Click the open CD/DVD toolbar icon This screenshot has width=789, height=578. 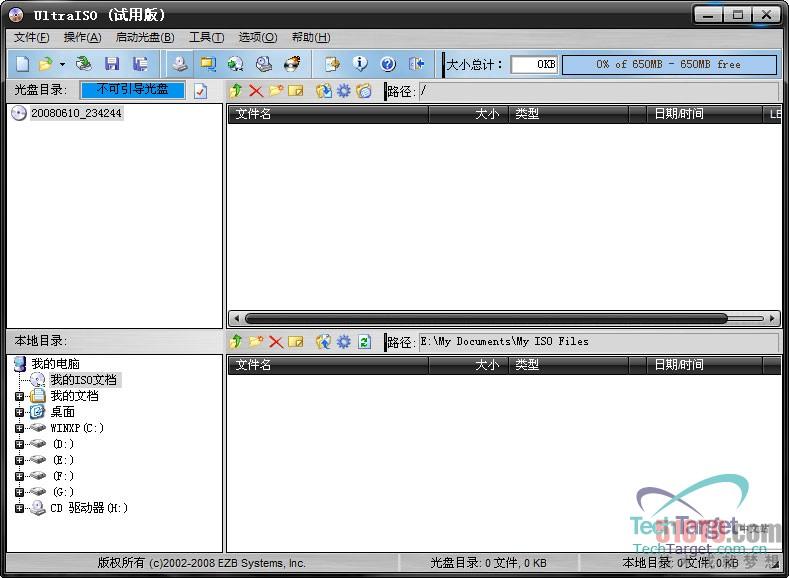coord(84,64)
